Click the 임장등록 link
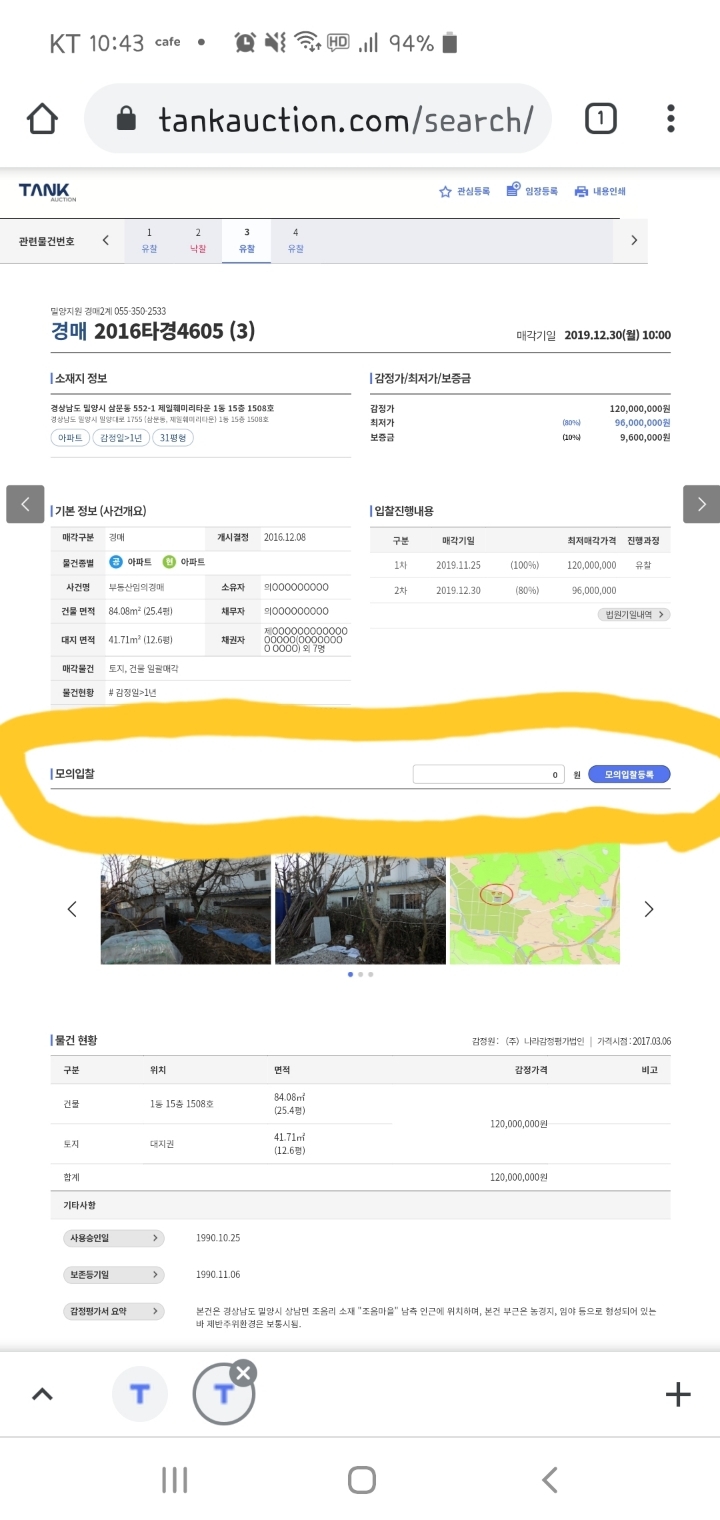Screen dimensions: 720x1520 click(x=531, y=191)
